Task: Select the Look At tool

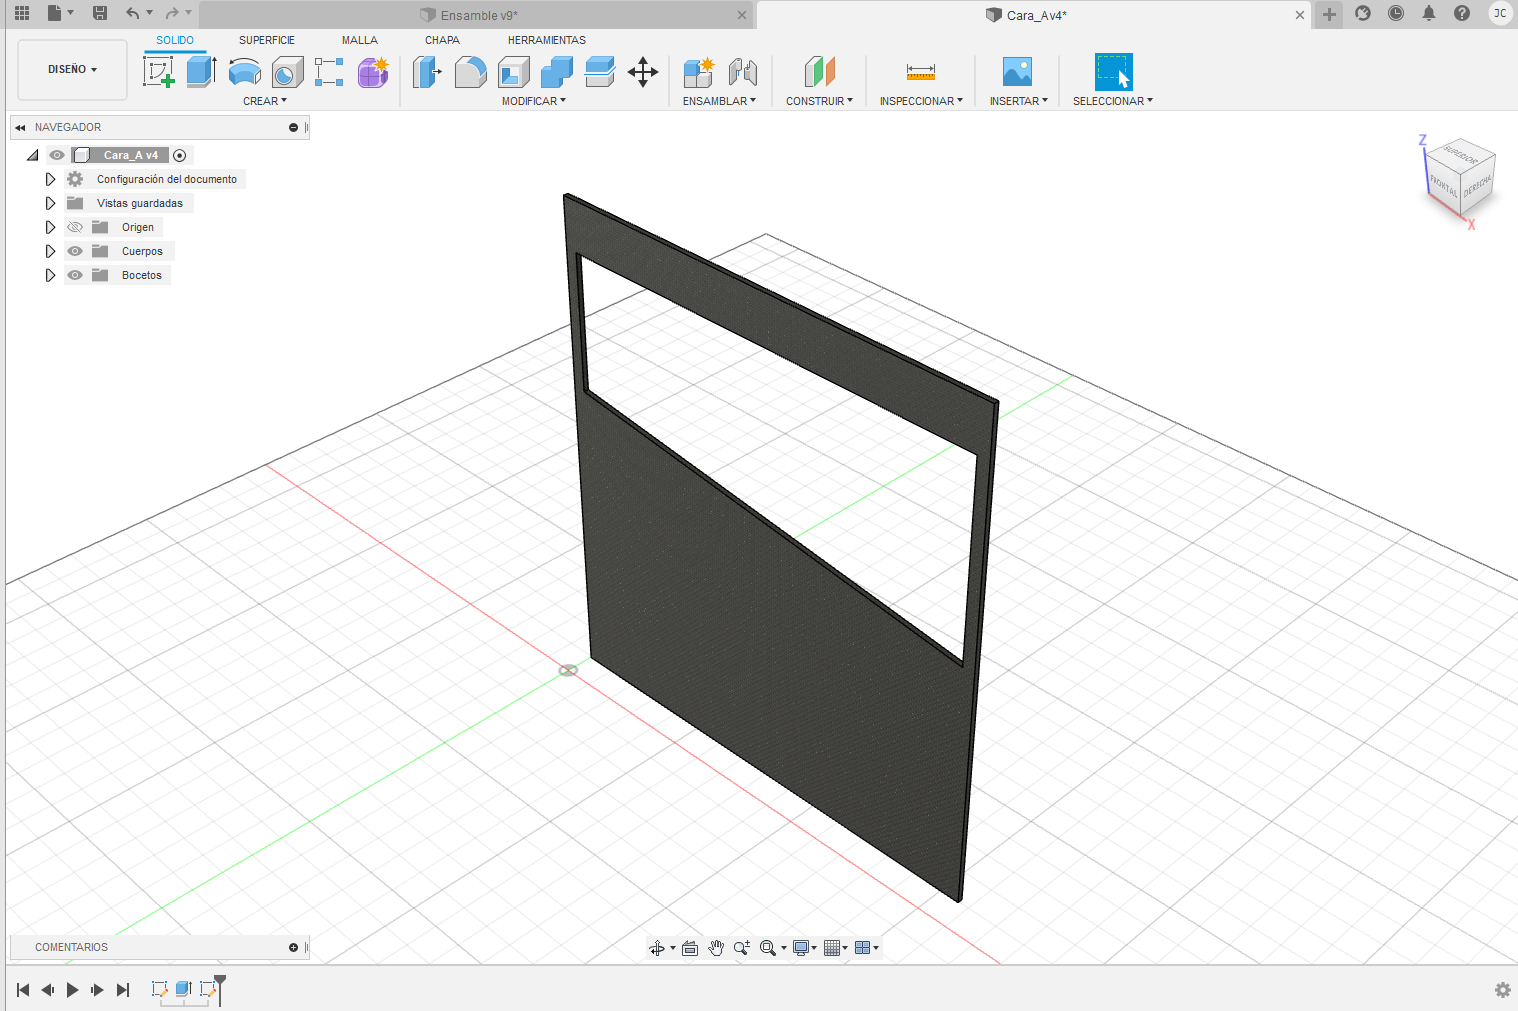Action: pos(690,948)
